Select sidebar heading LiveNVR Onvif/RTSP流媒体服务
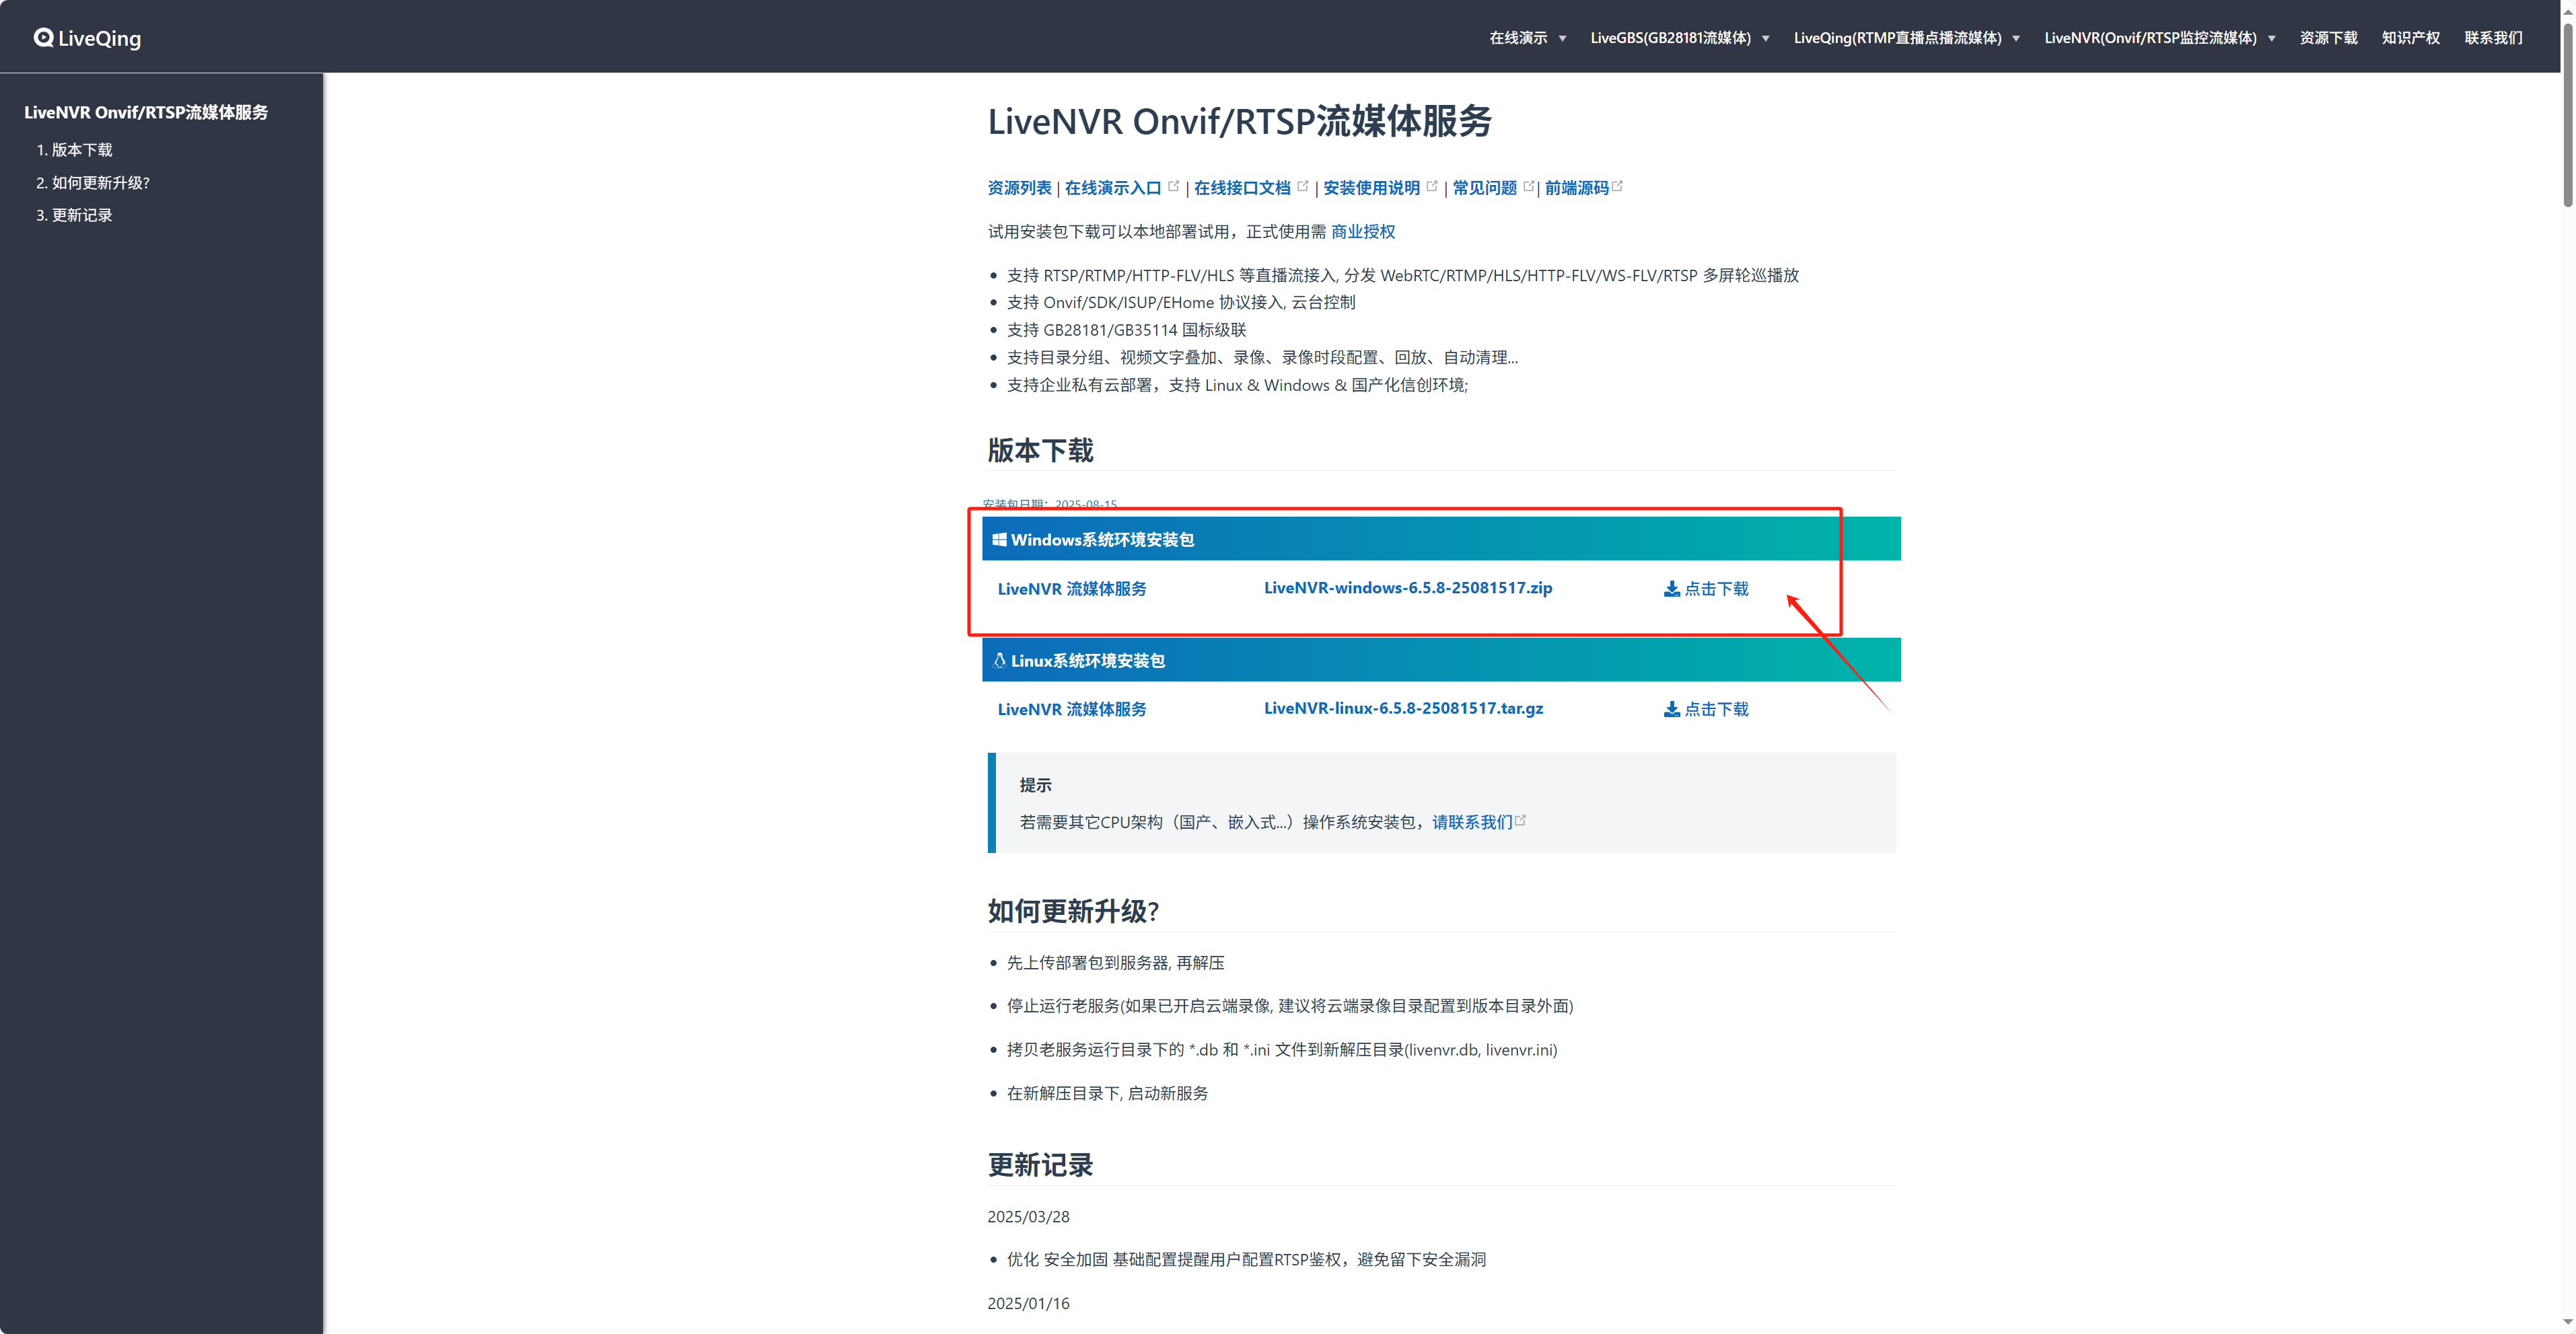The width and height of the screenshot is (2576, 1334). coord(146,112)
